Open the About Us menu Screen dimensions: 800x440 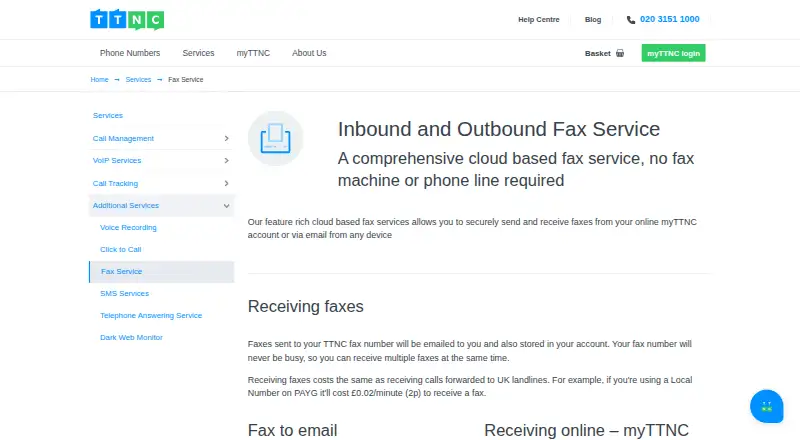tap(309, 53)
